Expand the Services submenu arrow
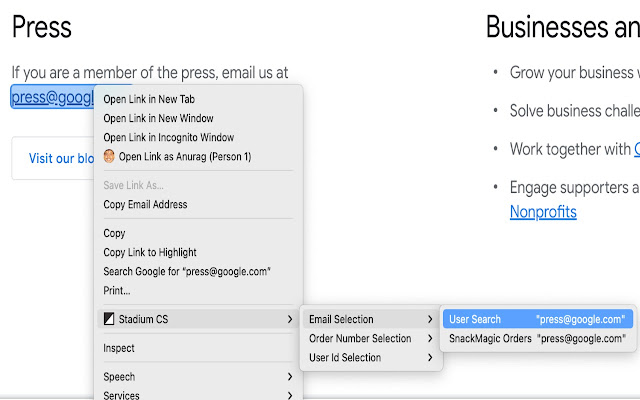Image resolution: width=640 pixels, height=400 pixels. (x=290, y=395)
